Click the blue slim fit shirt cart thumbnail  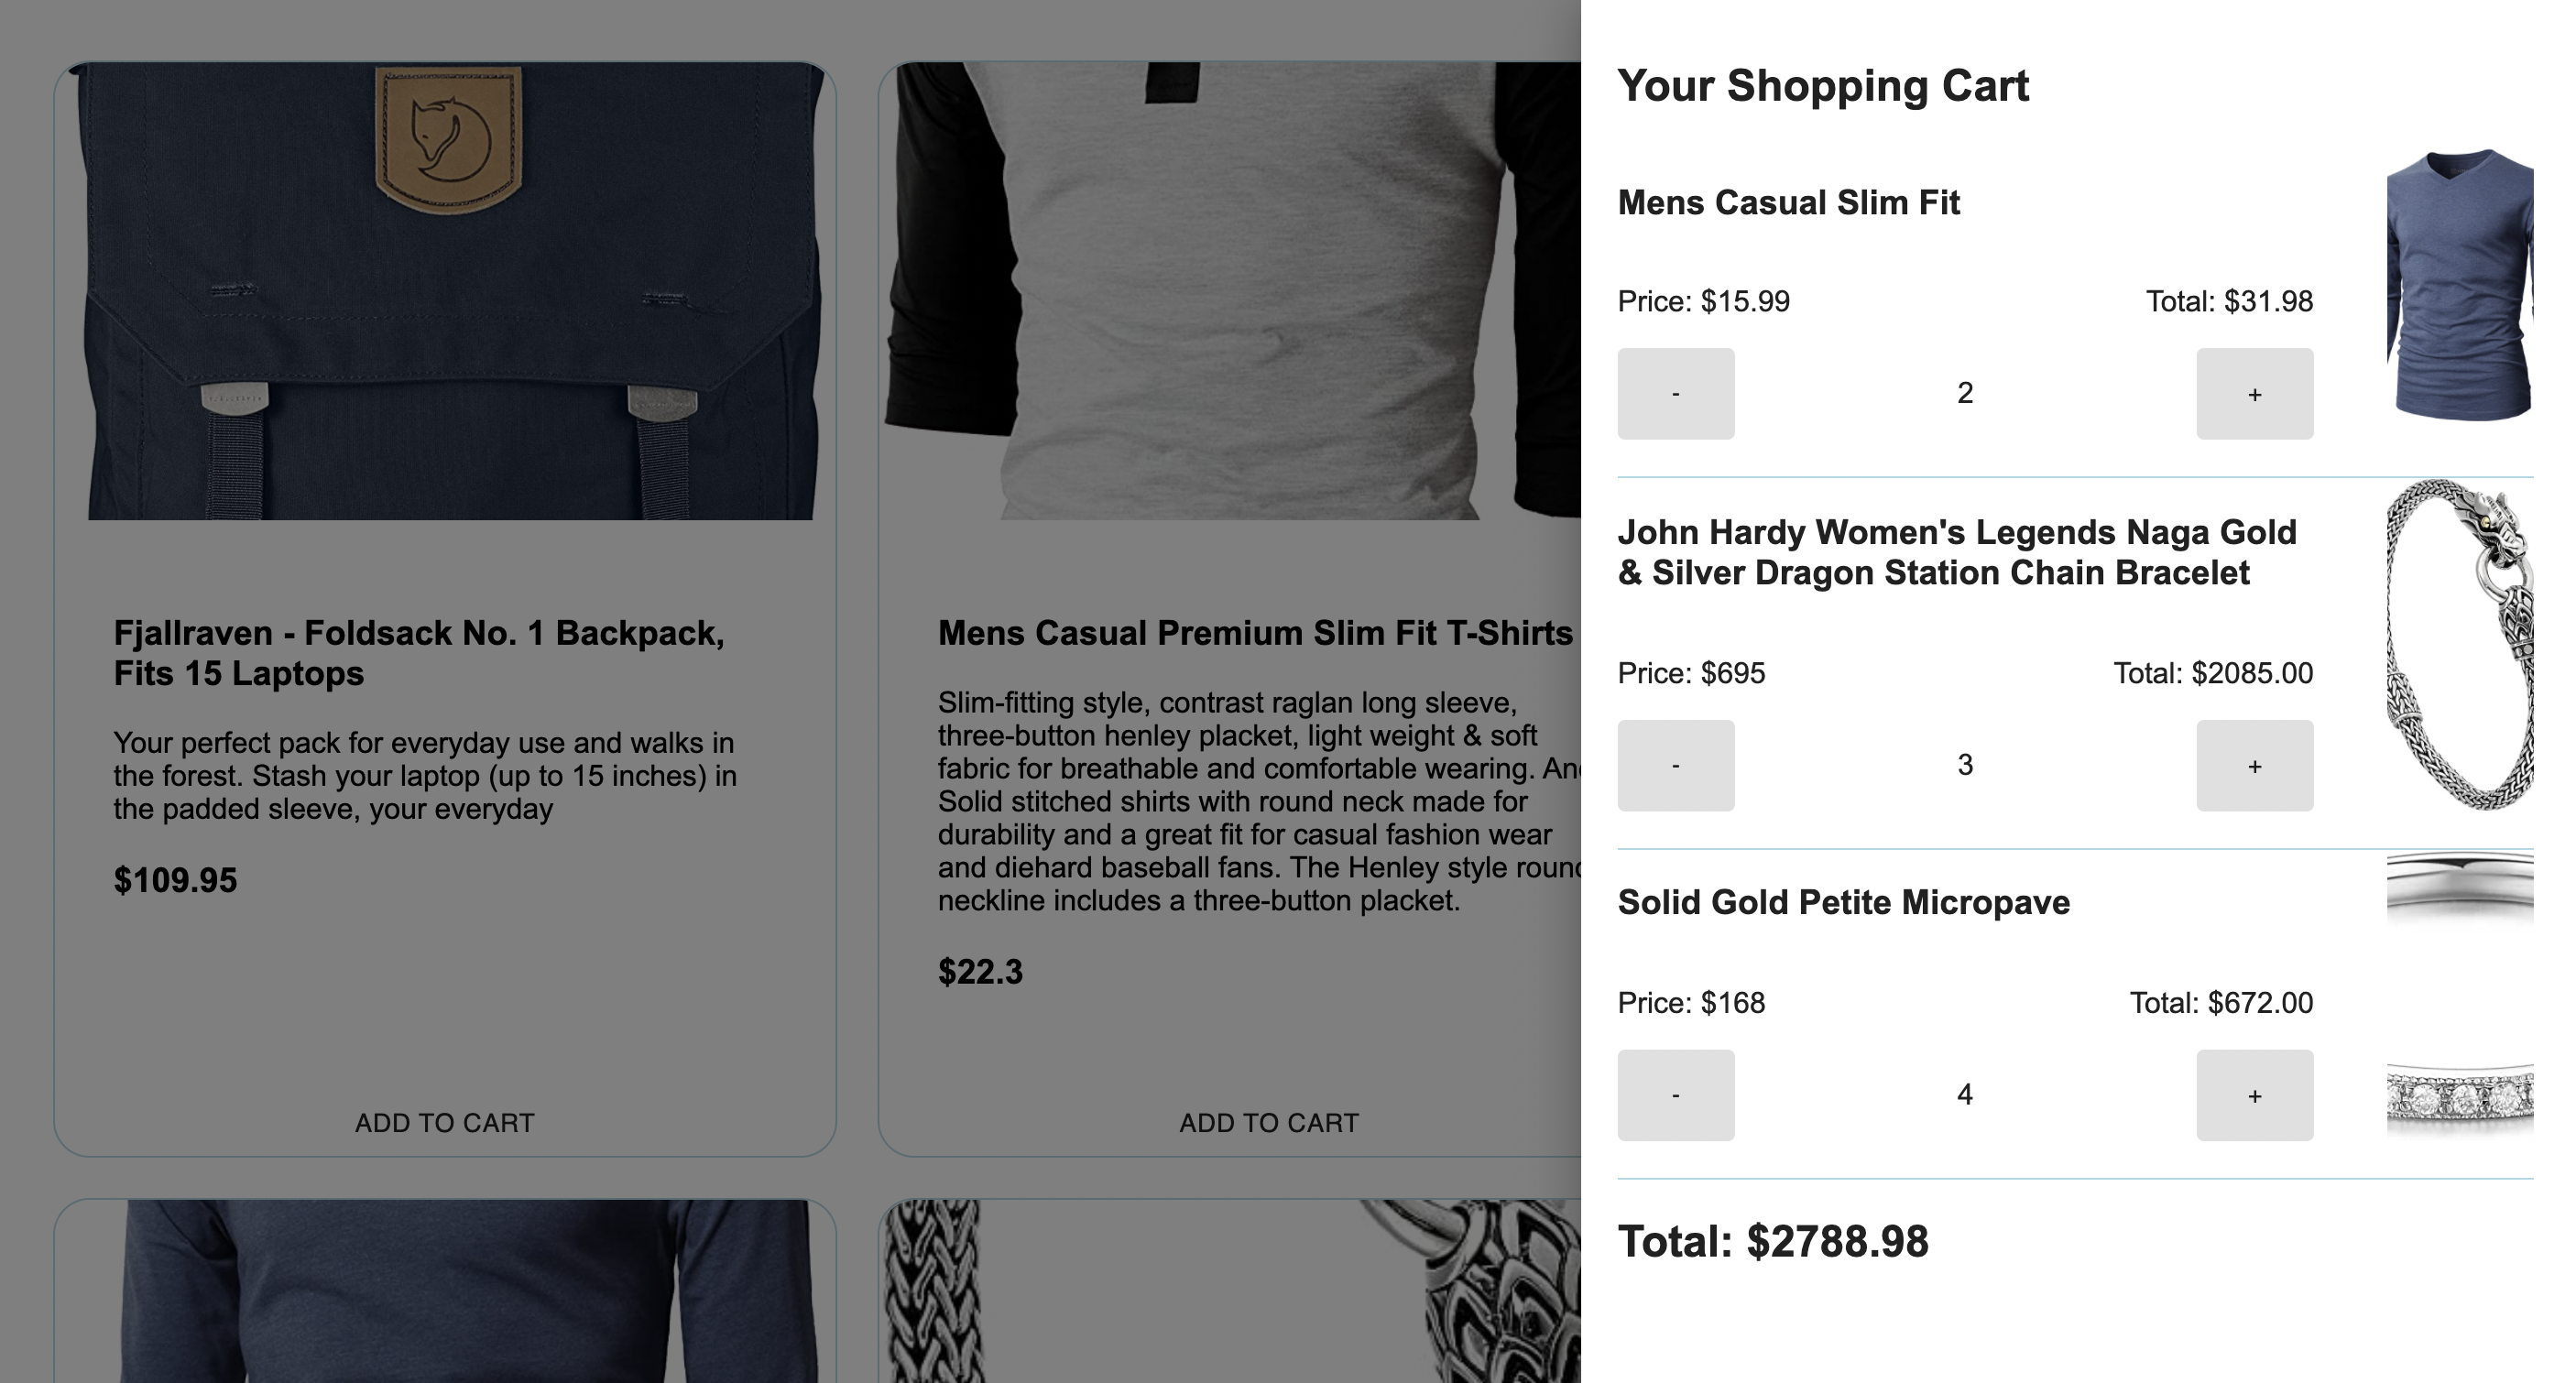coord(2460,285)
